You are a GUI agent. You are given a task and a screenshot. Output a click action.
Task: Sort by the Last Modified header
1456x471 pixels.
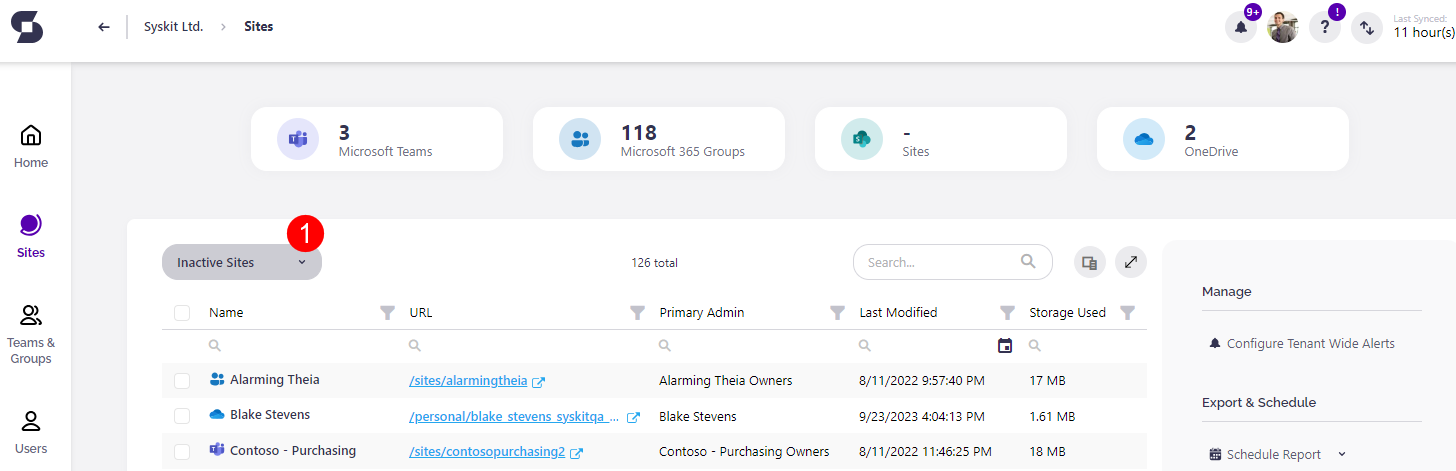point(898,313)
